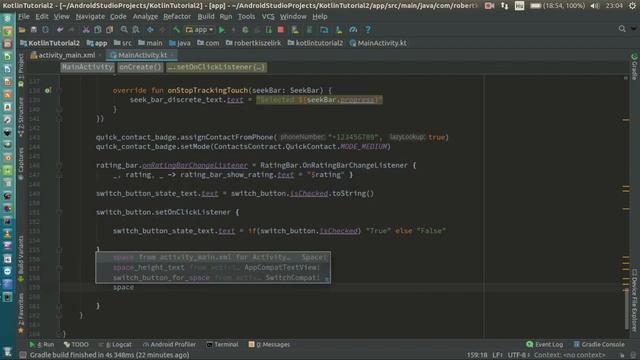
Task: Open the app run configuration dropdown
Action: tap(199, 30)
